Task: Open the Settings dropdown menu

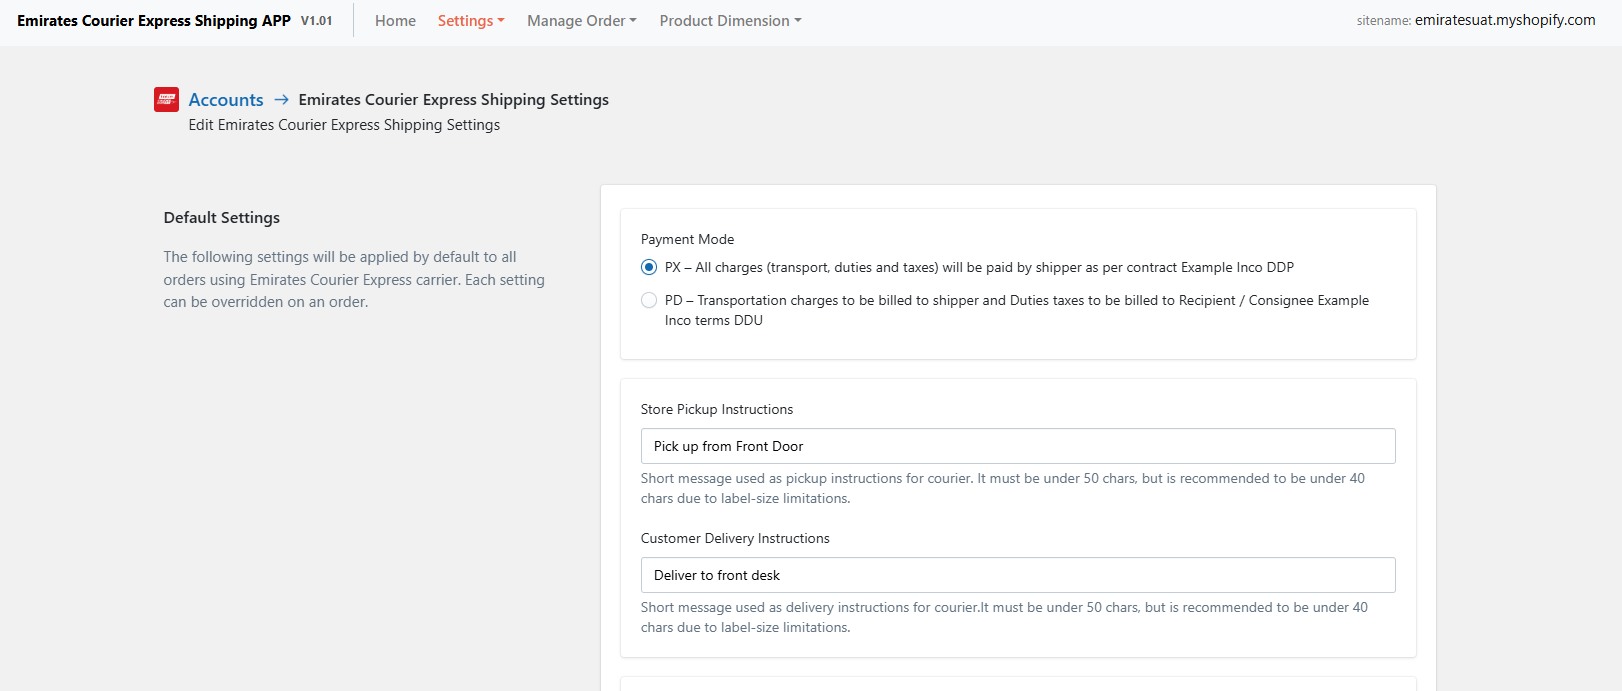Action: 471,20
